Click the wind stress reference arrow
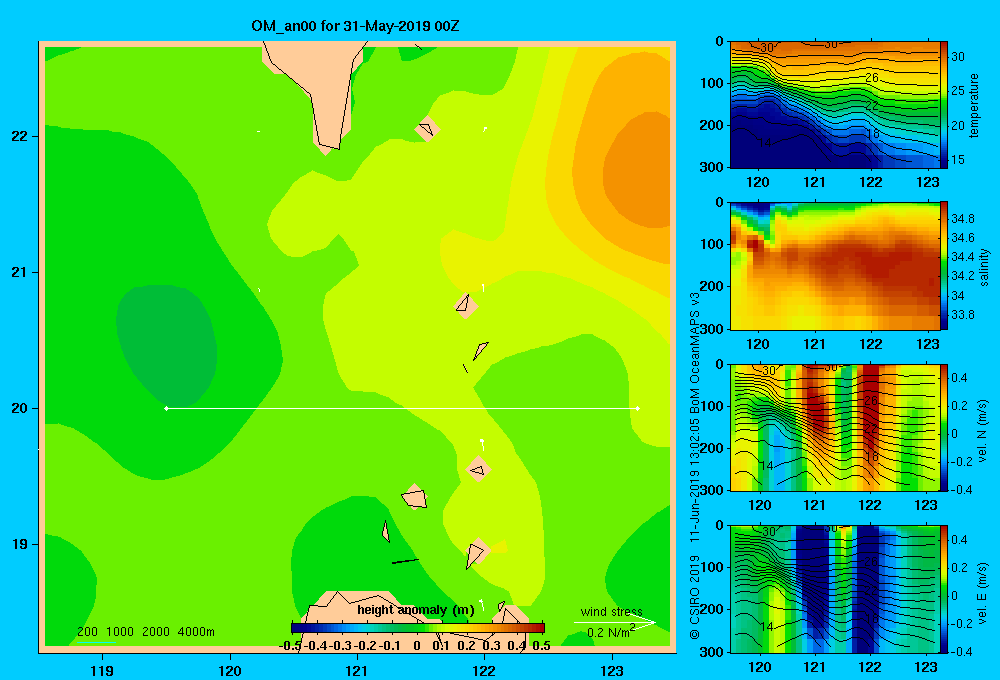1000x680 pixels. coord(614,623)
